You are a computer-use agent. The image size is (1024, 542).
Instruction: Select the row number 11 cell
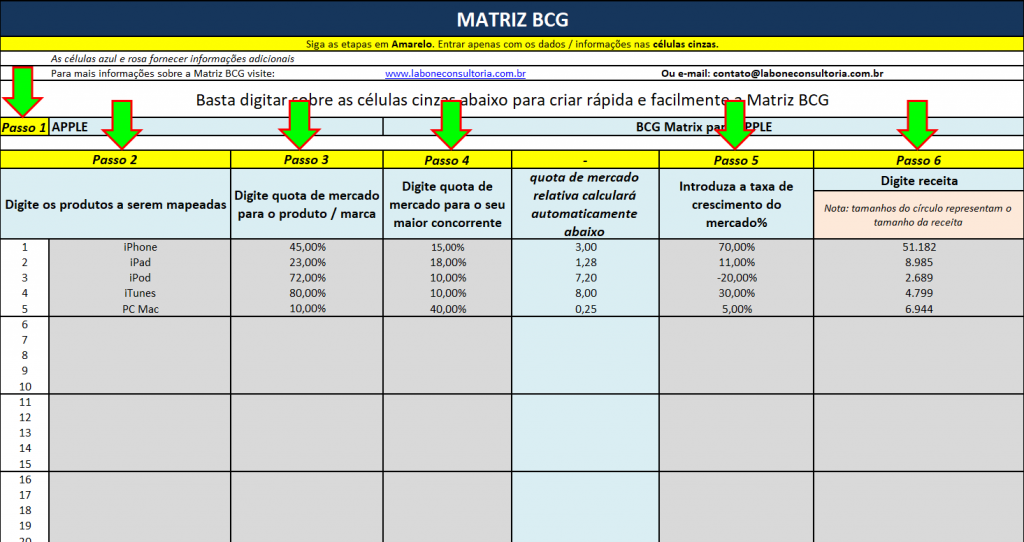tap(25, 402)
